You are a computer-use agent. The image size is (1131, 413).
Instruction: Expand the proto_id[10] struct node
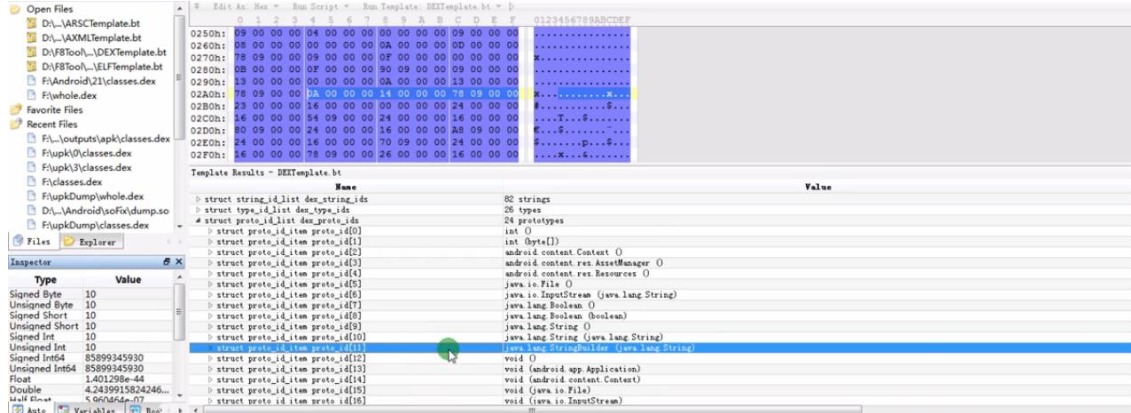point(210,337)
